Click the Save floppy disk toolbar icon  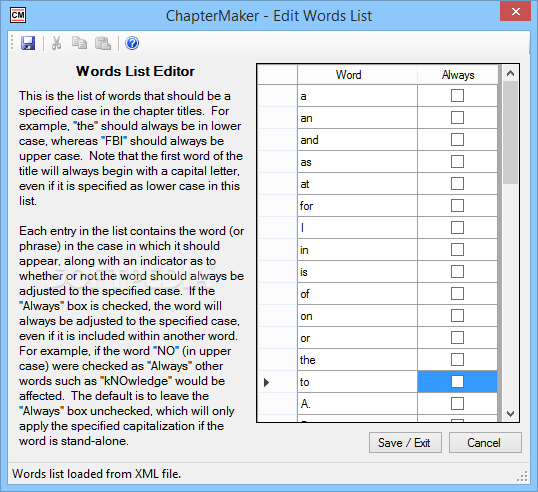coord(28,44)
